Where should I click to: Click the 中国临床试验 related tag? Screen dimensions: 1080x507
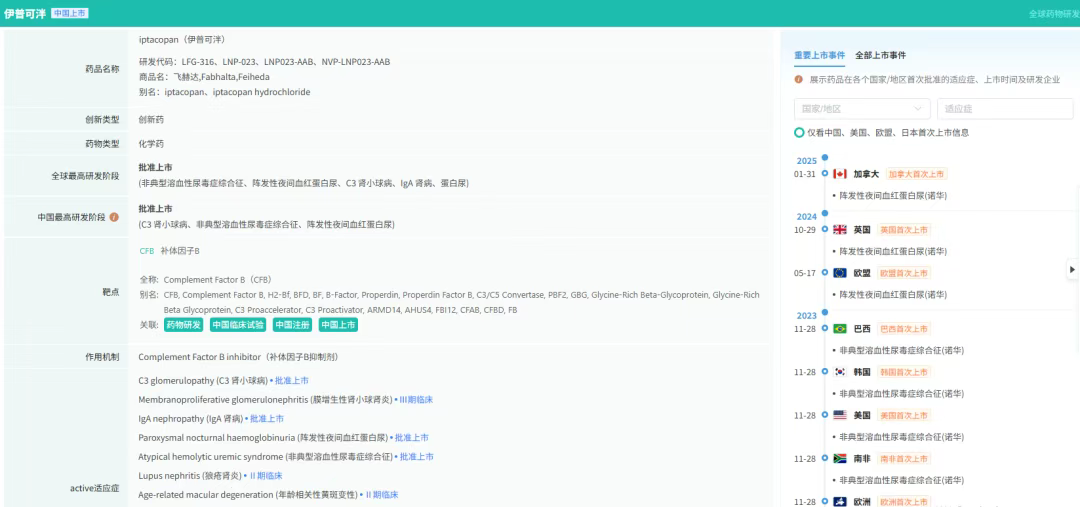tap(238, 325)
